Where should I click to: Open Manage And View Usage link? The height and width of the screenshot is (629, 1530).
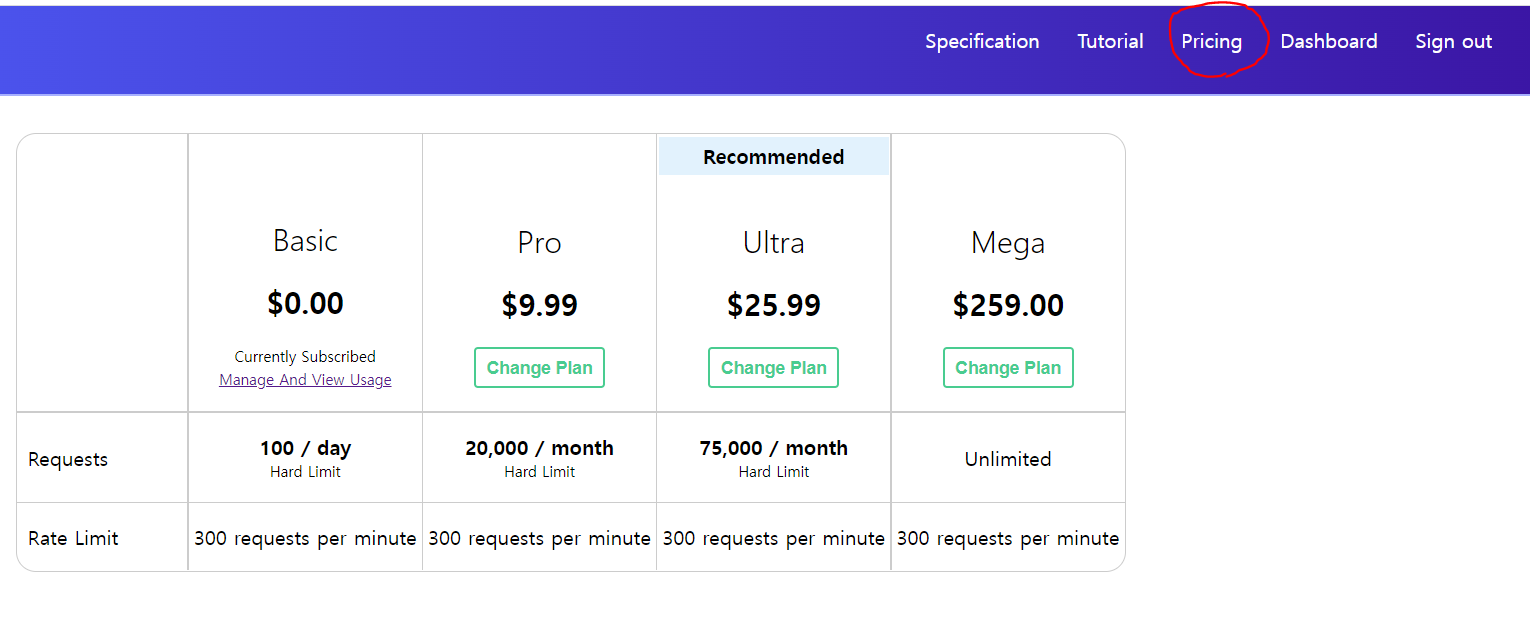point(305,380)
